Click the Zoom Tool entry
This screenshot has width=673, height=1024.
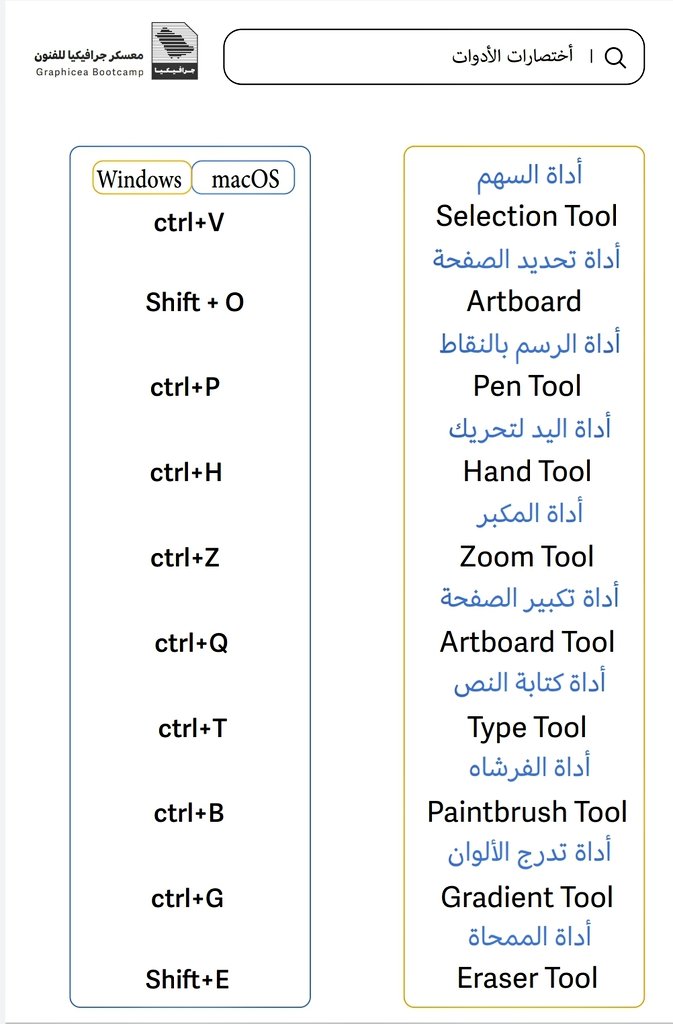click(527, 557)
